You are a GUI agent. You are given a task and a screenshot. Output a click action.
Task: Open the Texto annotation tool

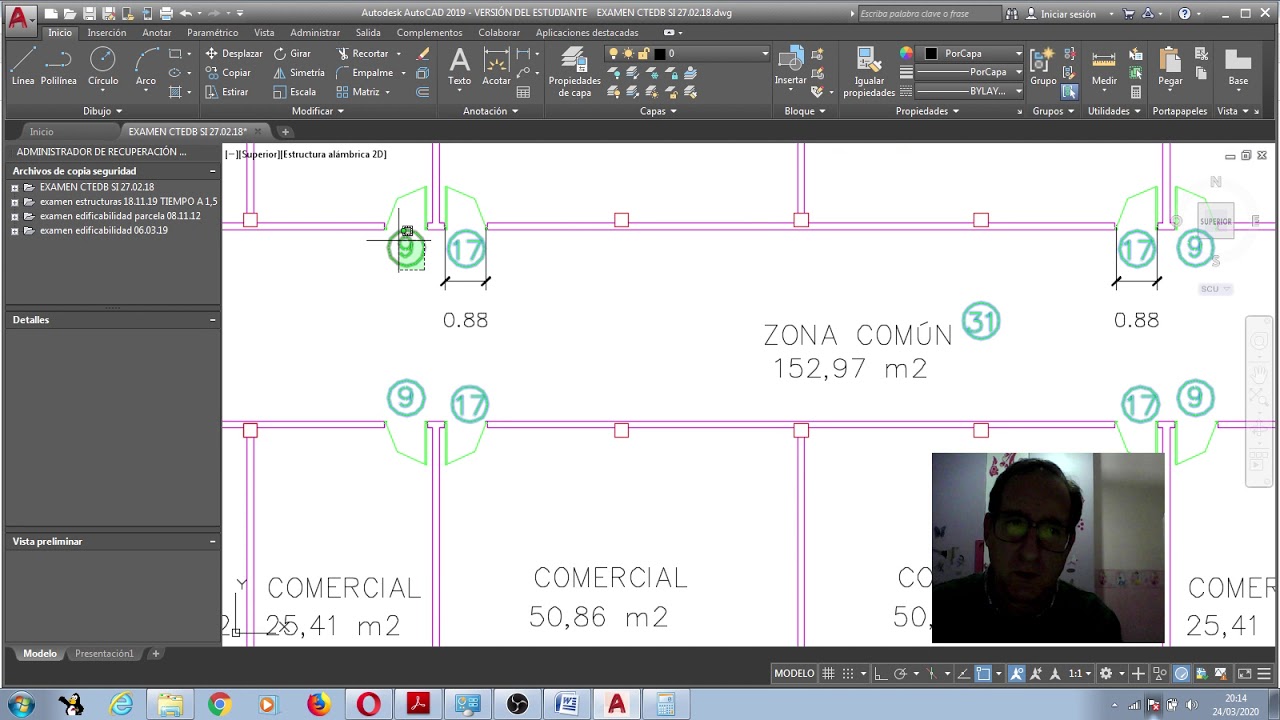pyautogui.click(x=459, y=66)
